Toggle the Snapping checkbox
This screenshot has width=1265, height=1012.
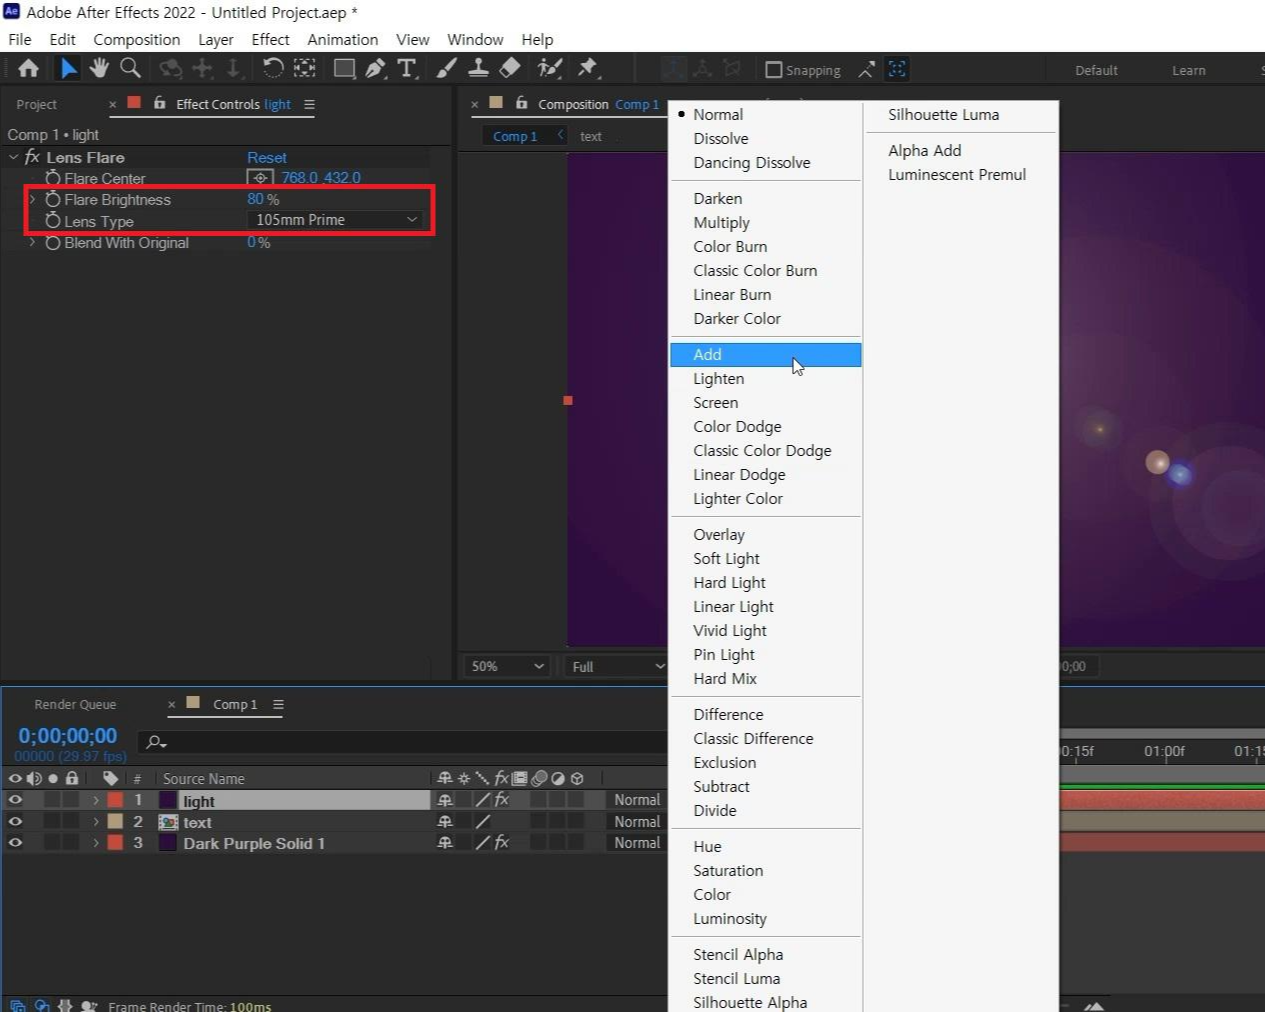click(773, 70)
